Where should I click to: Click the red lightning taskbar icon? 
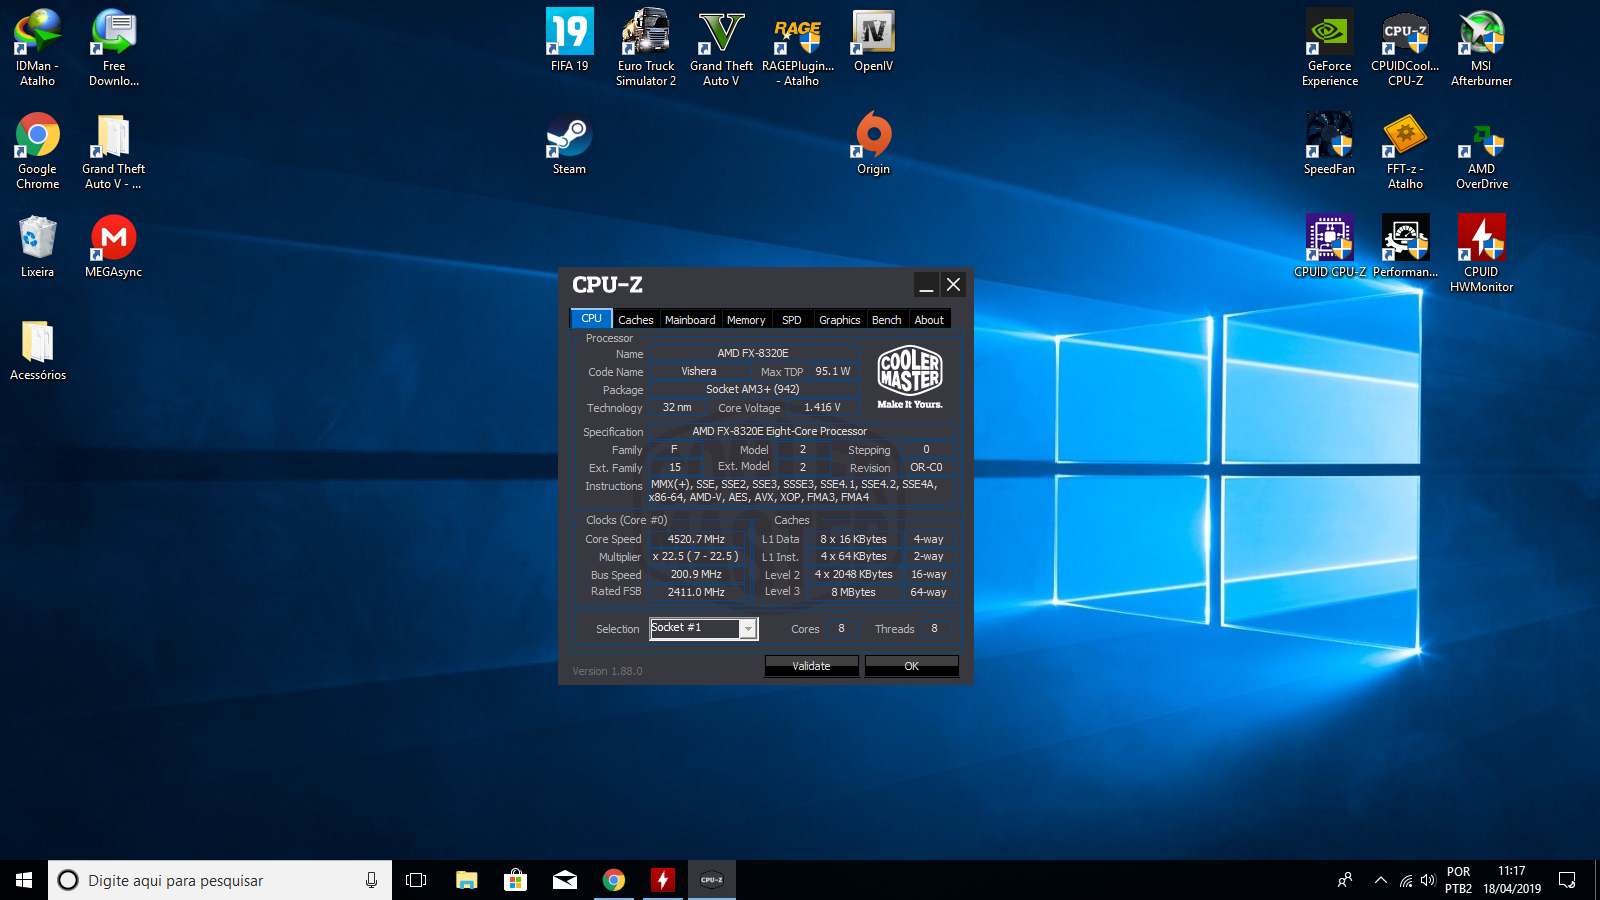tap(662, 880)
